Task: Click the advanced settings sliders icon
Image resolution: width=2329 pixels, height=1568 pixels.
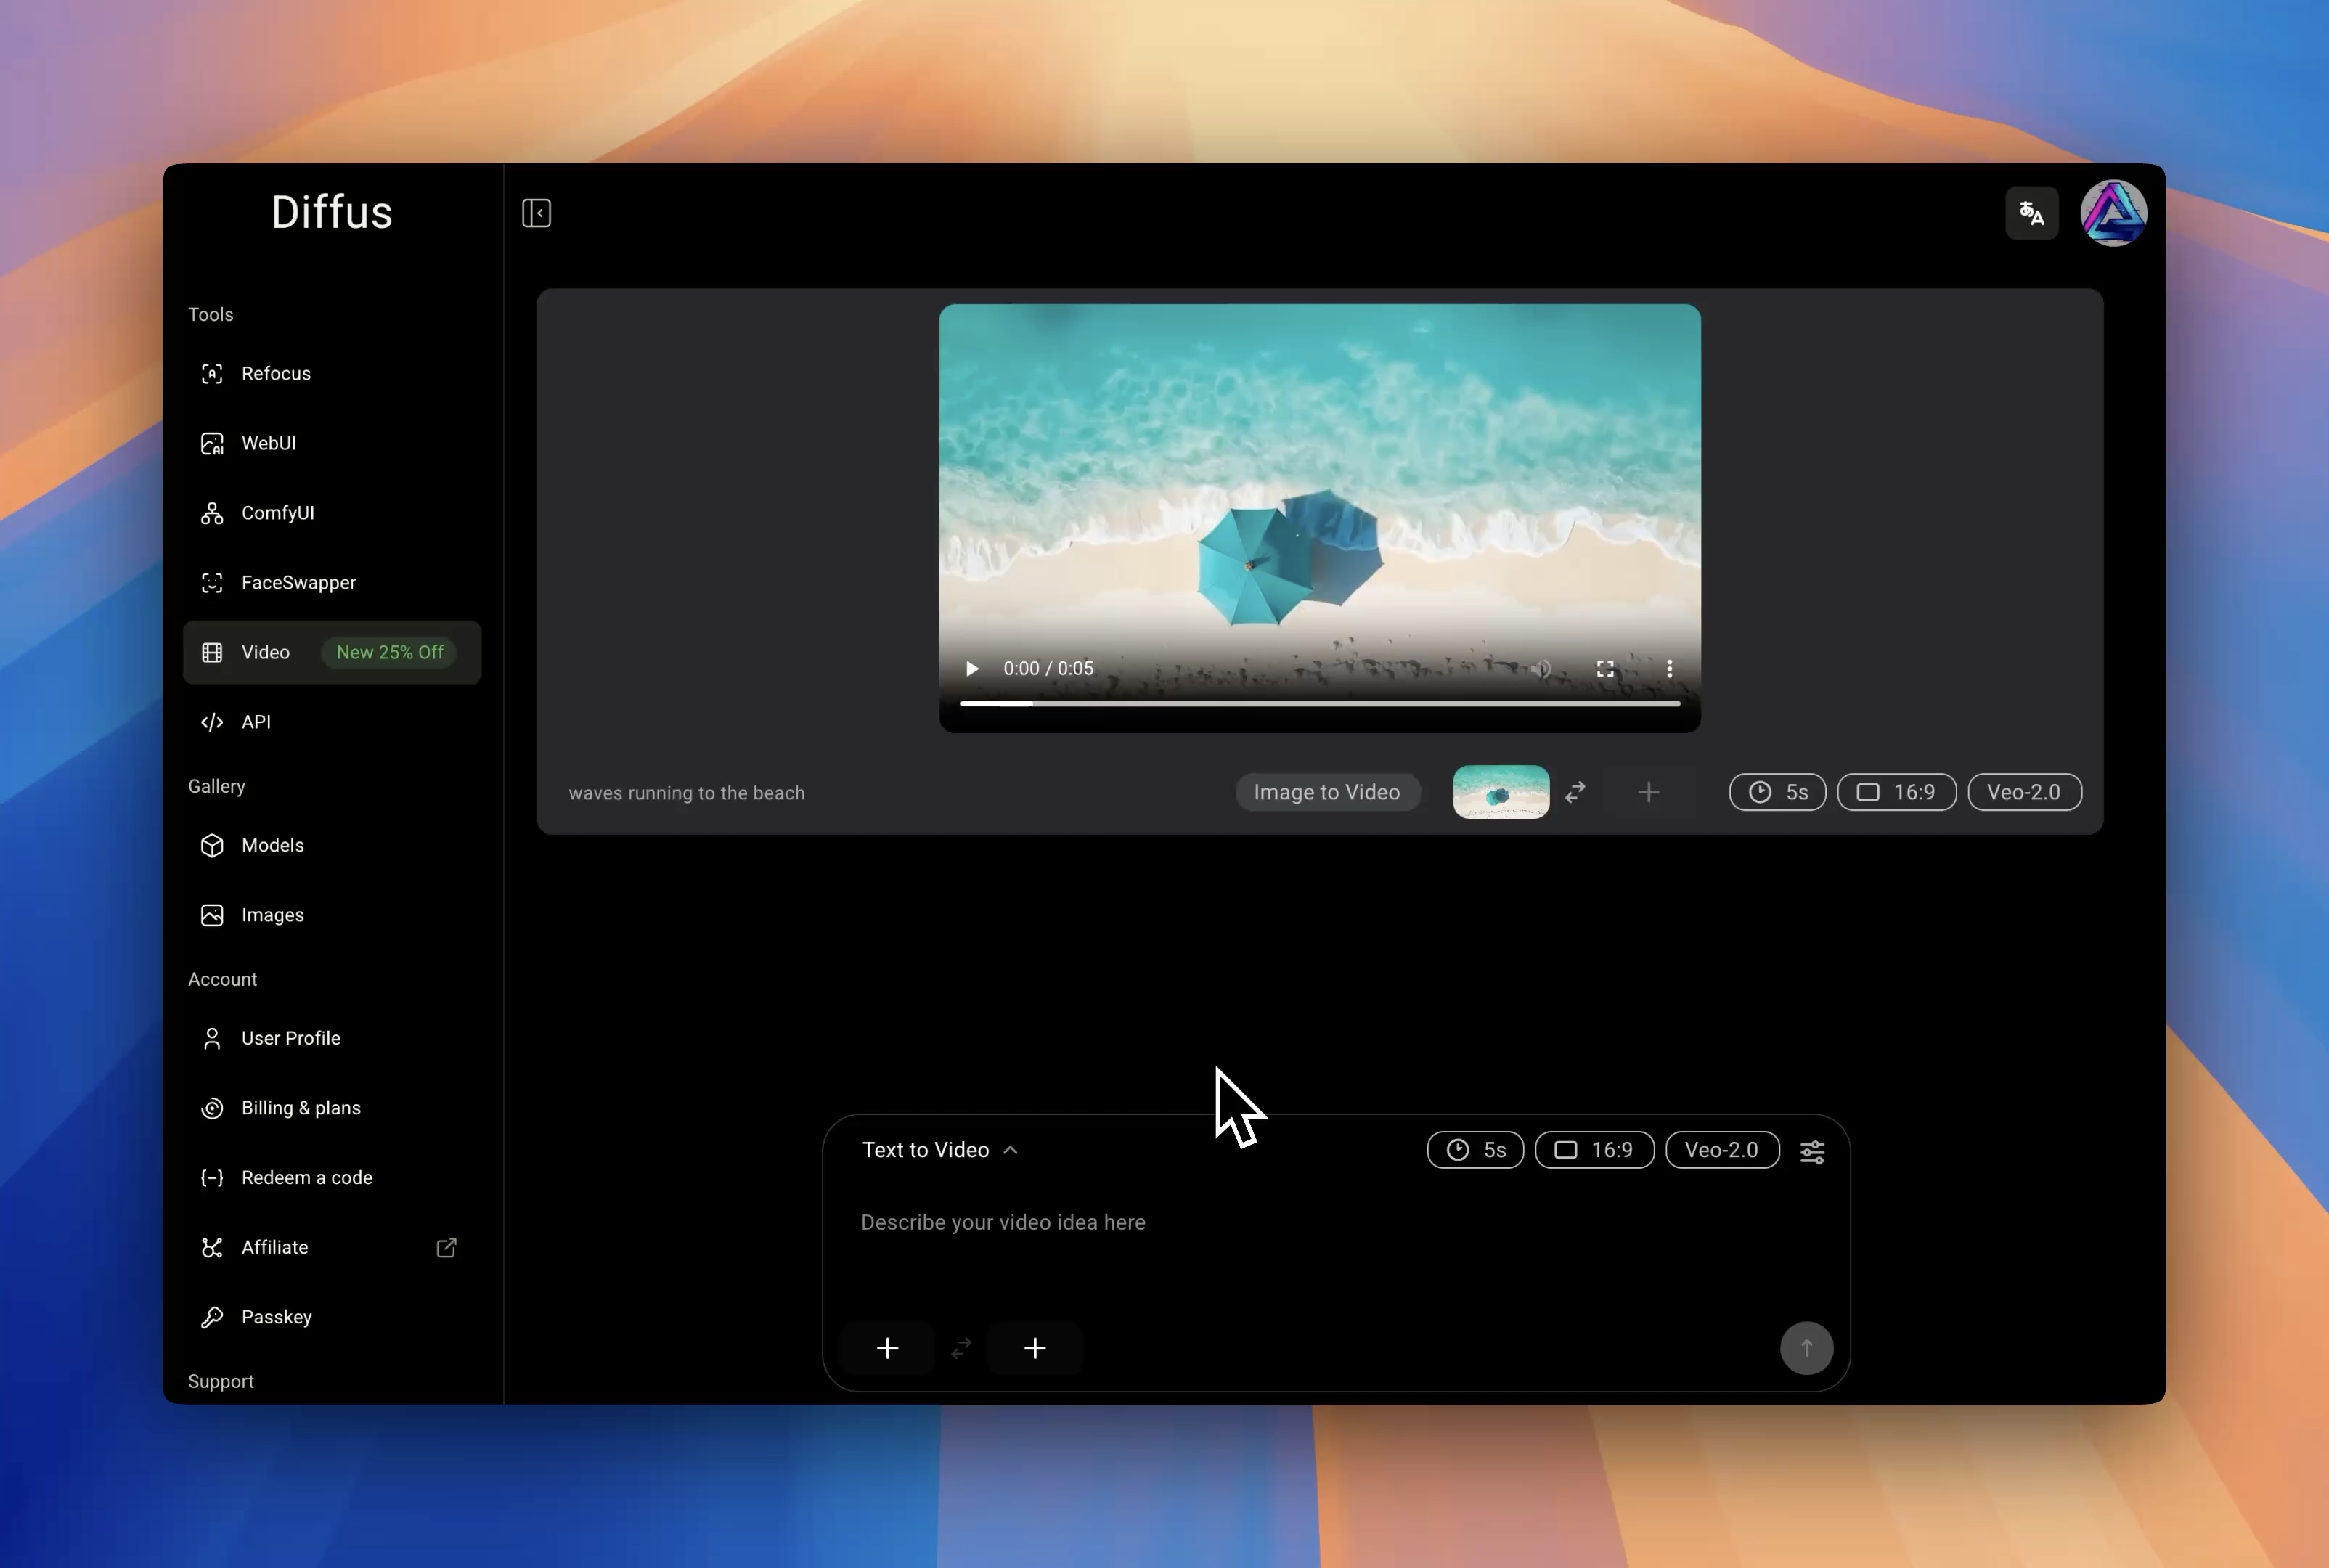Action: [x=1812, y=1151]
